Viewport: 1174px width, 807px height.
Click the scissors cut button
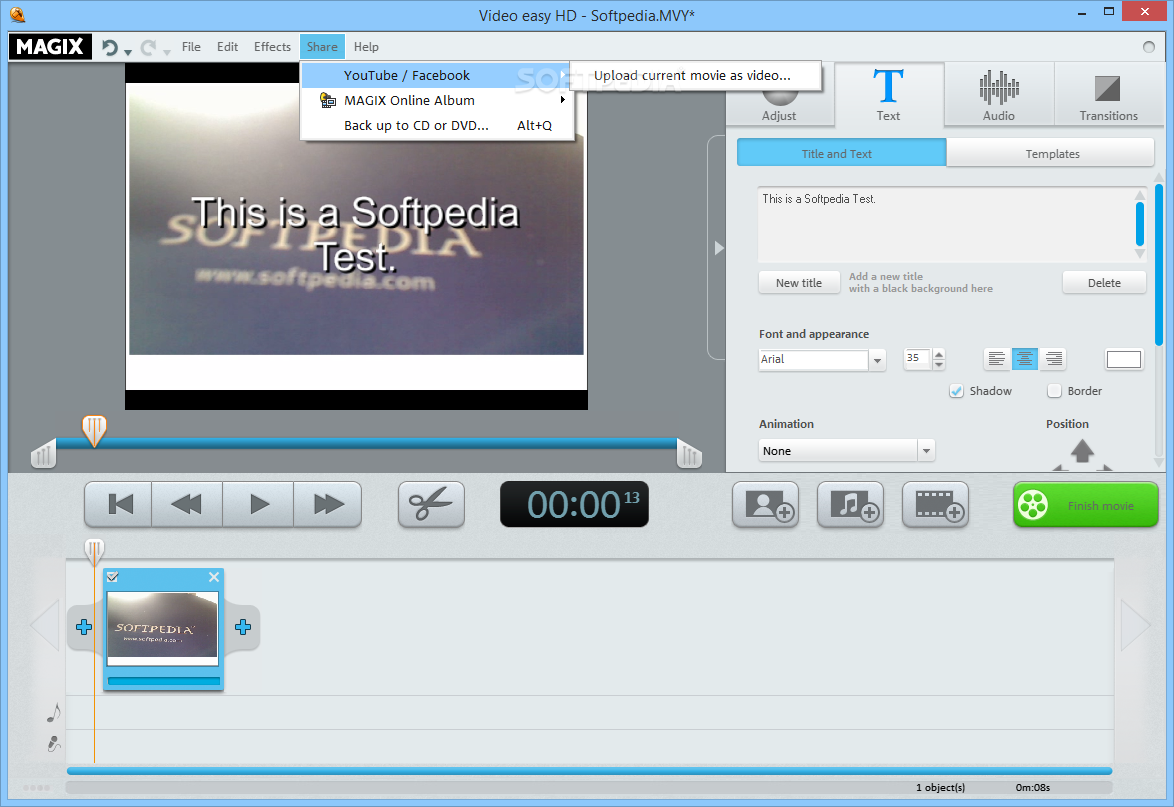coord(431,505)
